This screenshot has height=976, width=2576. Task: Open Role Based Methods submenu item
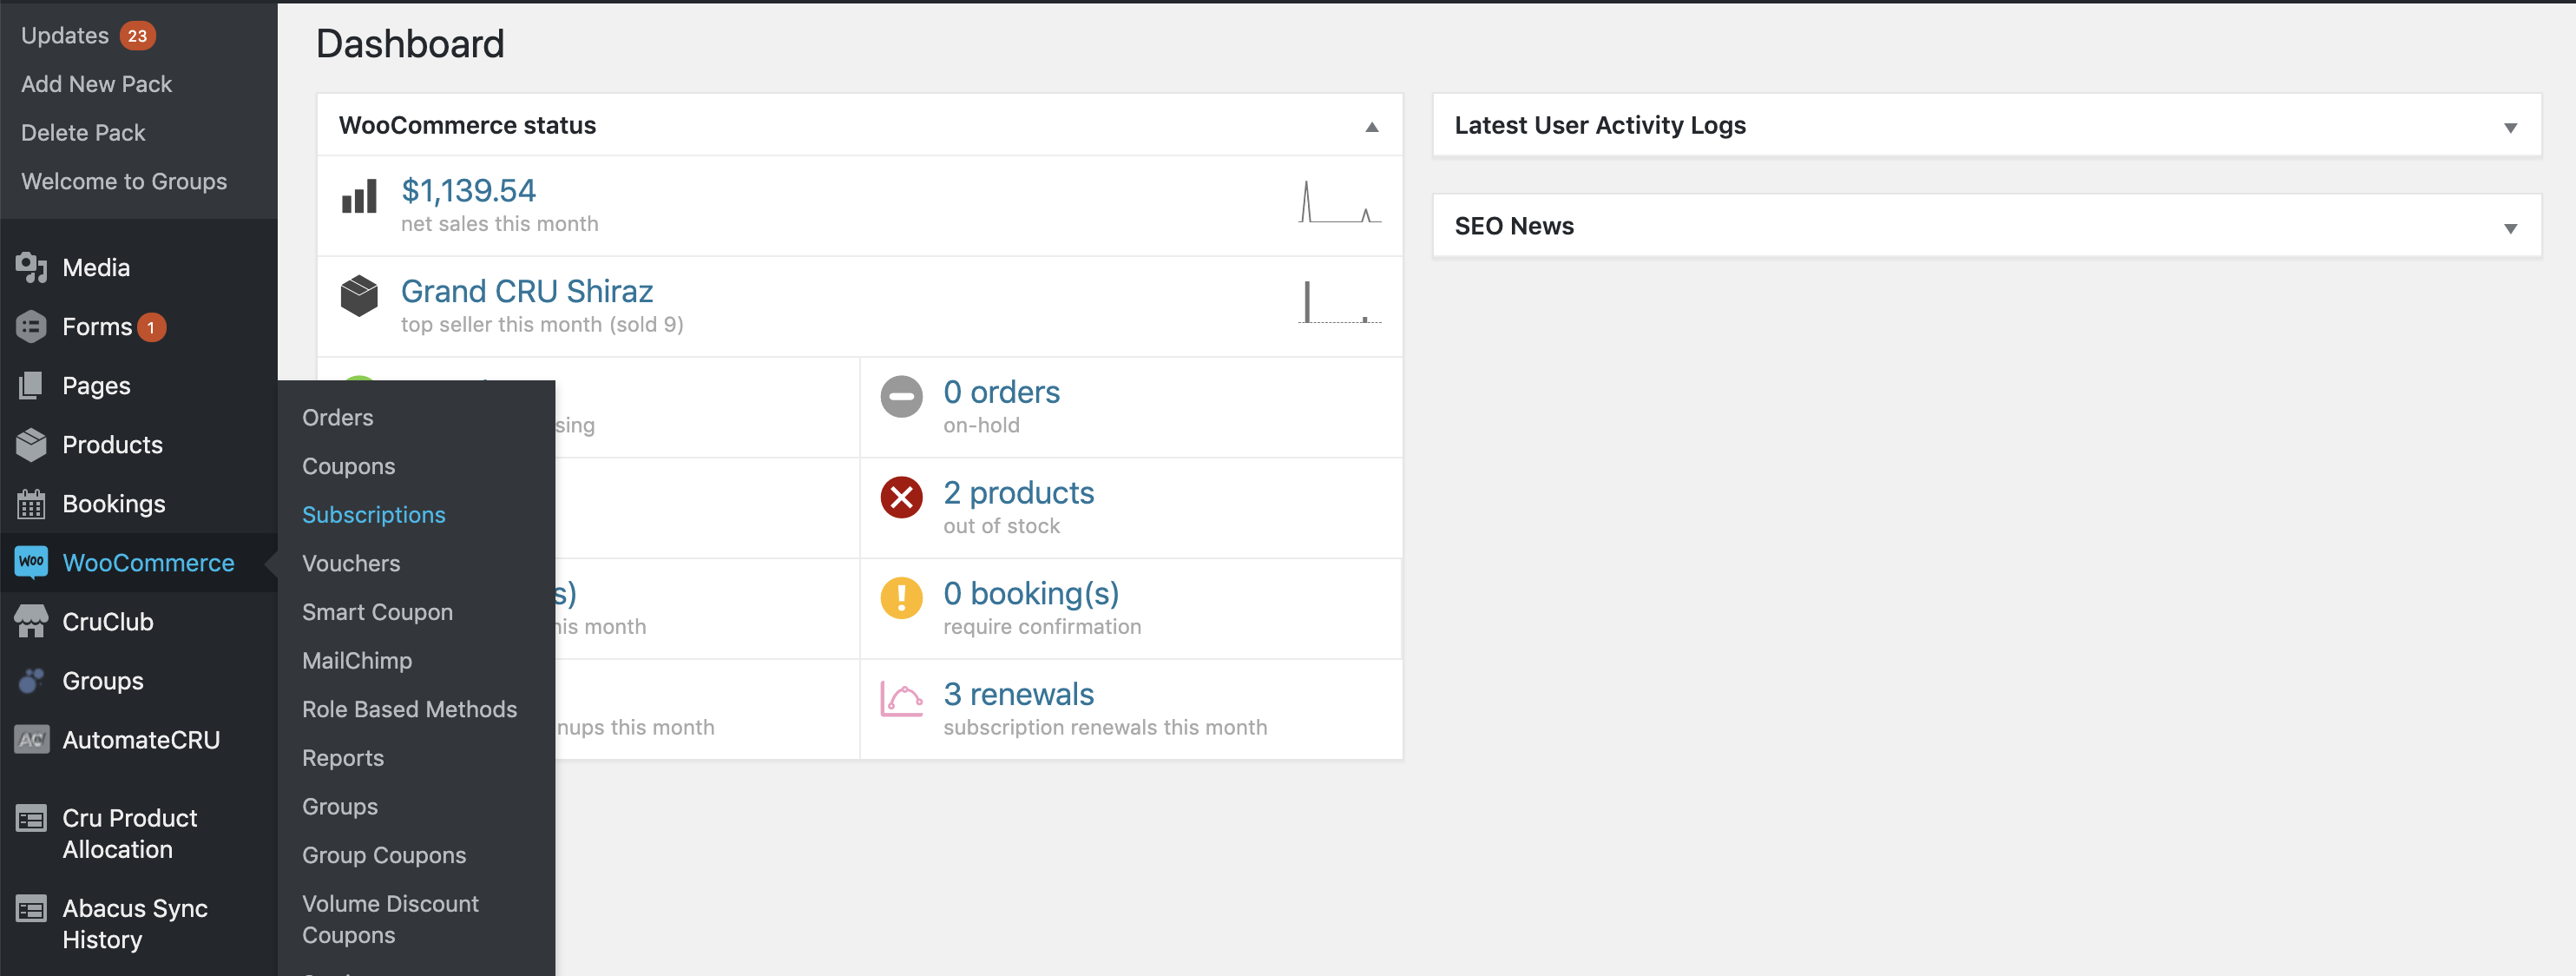tap(409, 709)
